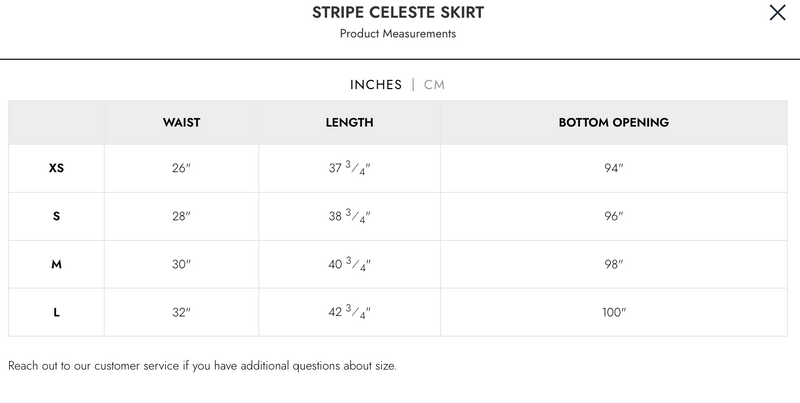800x403 pixels.
Task: Select the L size row label
Action: tap(56, 312)
